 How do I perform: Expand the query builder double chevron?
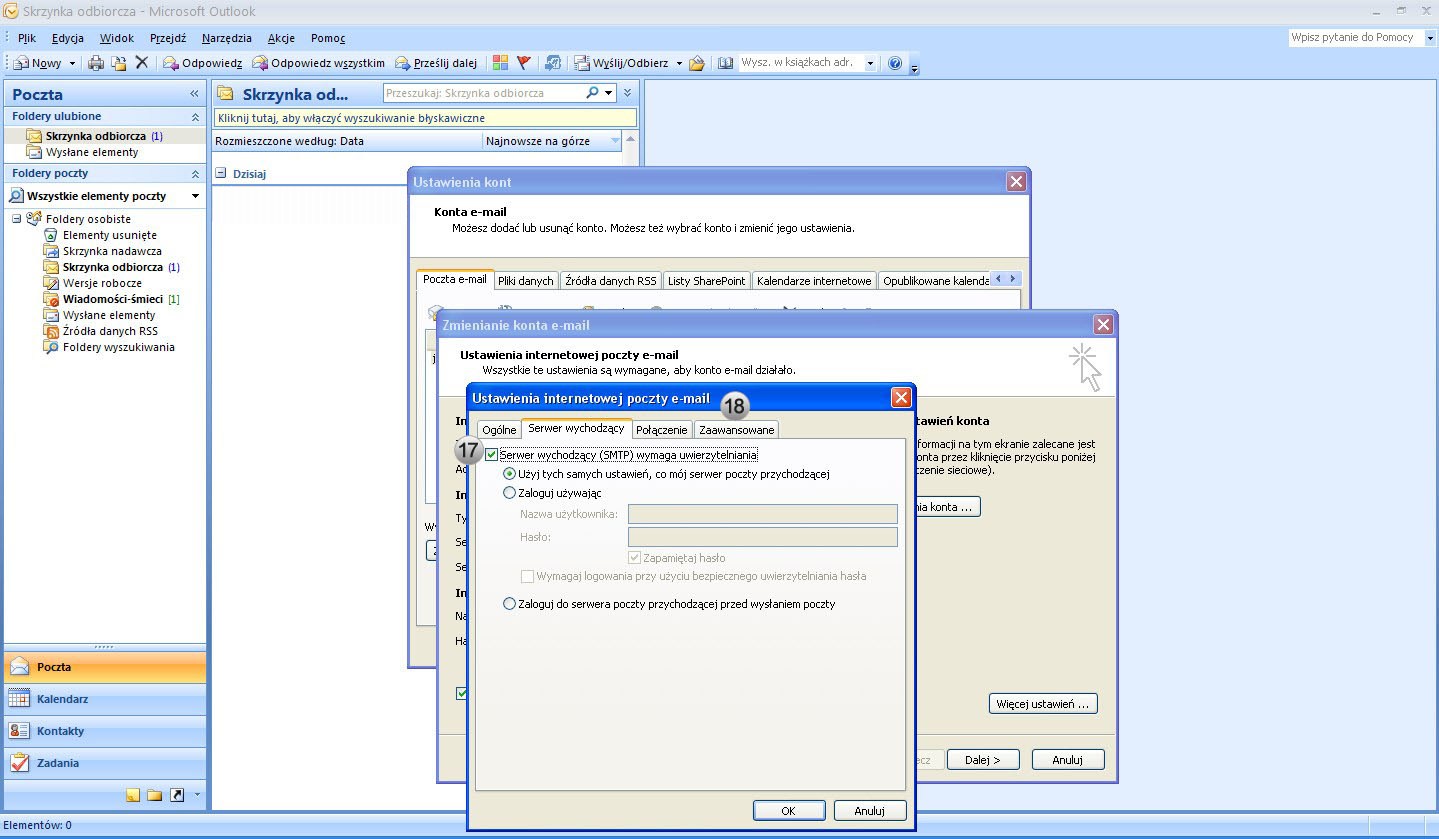coord(628,93)
